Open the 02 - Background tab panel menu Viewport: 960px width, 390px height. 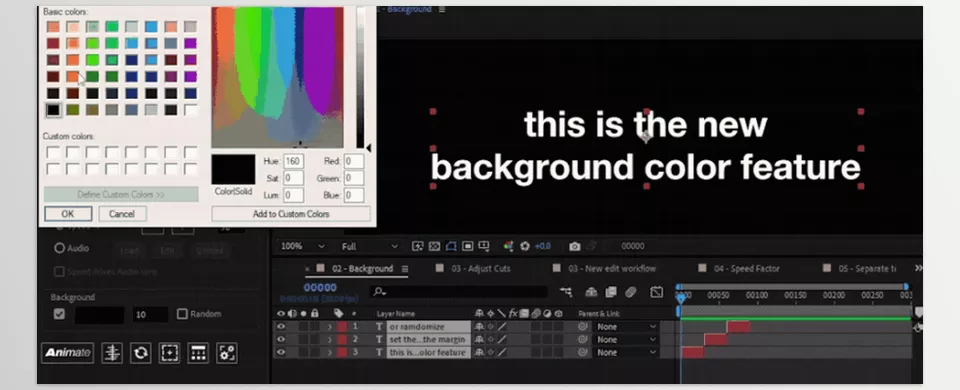click(x=404, y=269)
